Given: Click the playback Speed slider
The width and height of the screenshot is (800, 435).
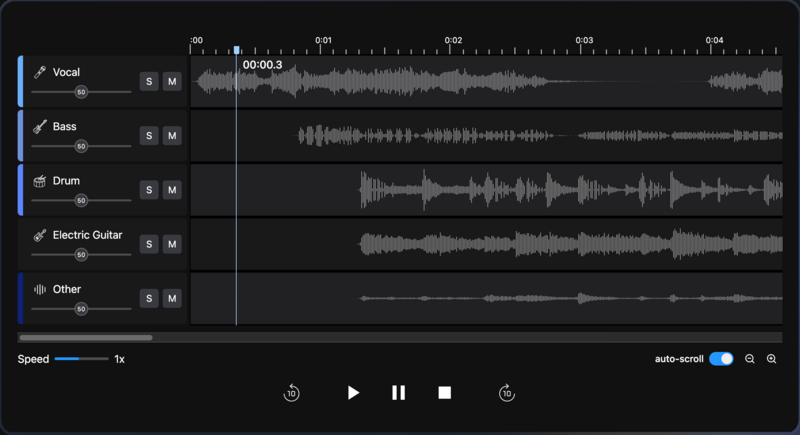Looking at the screenshot, I should (x=81, y=359).
